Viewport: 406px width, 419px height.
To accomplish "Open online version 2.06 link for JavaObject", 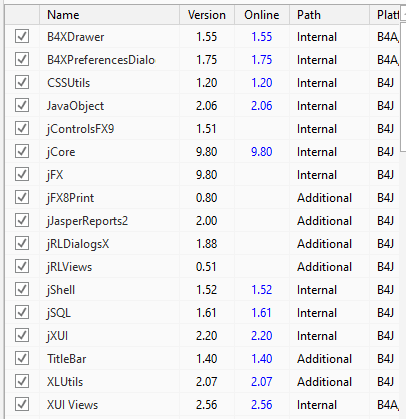I will point(262,106).
